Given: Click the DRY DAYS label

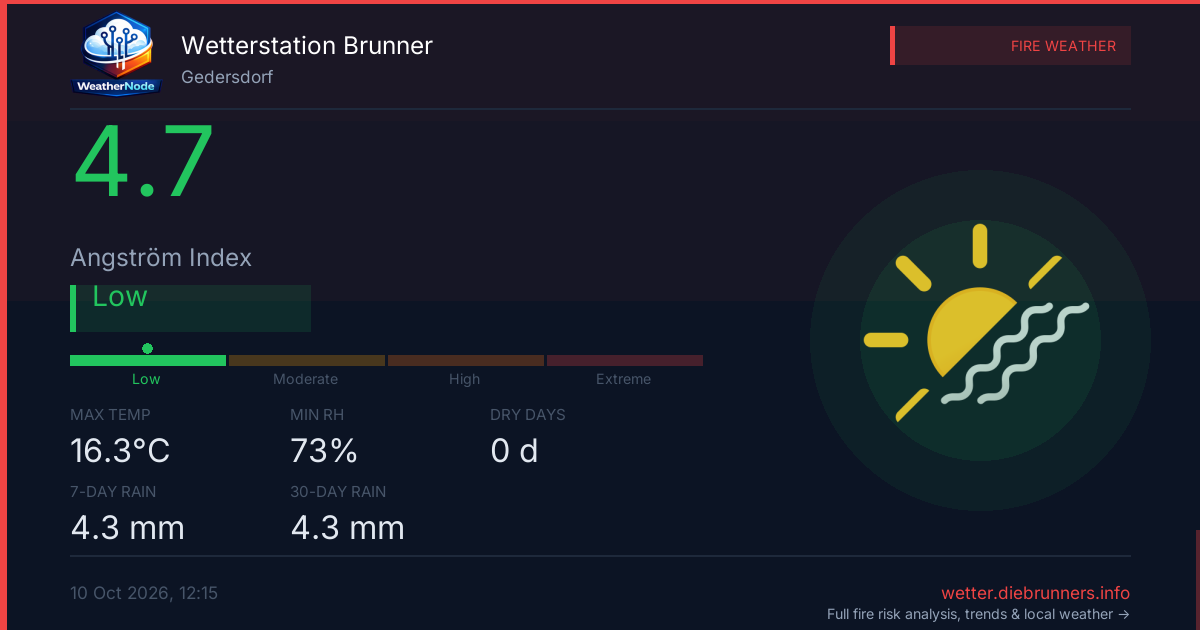Looking at the screenshot, I should point(528,415).
